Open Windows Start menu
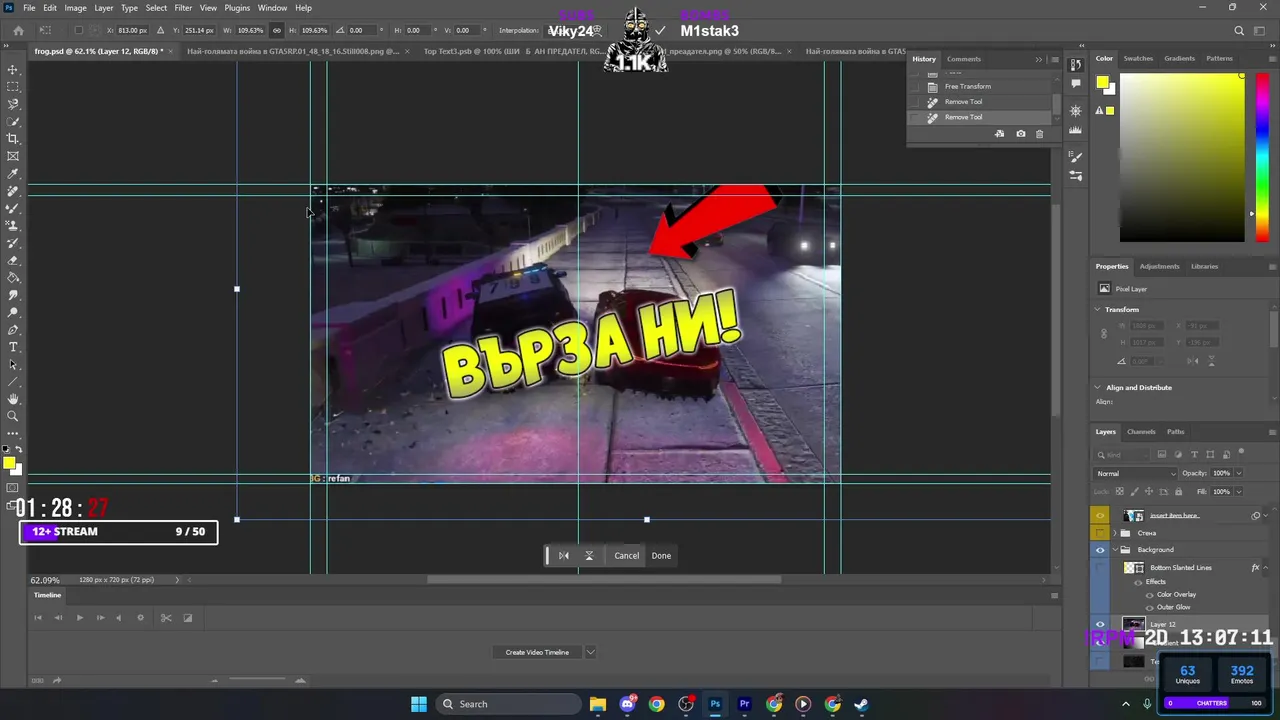The height and width of the screenshot is (720, 1280). 419,704
